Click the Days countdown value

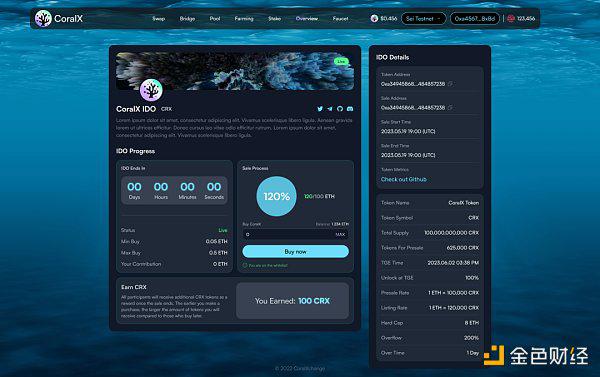pyautogui.click(x=134, y=187)
